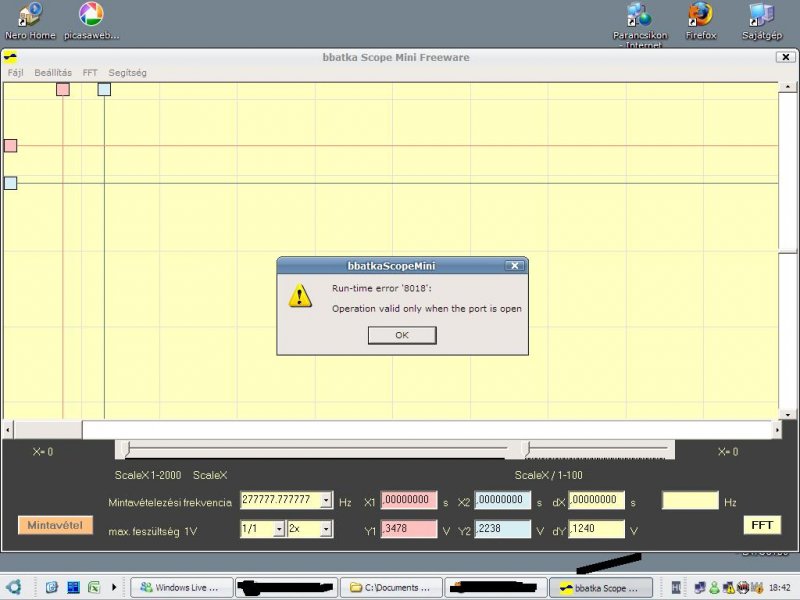
Task: Open the Fájl menu
Action: pos(15,72)
